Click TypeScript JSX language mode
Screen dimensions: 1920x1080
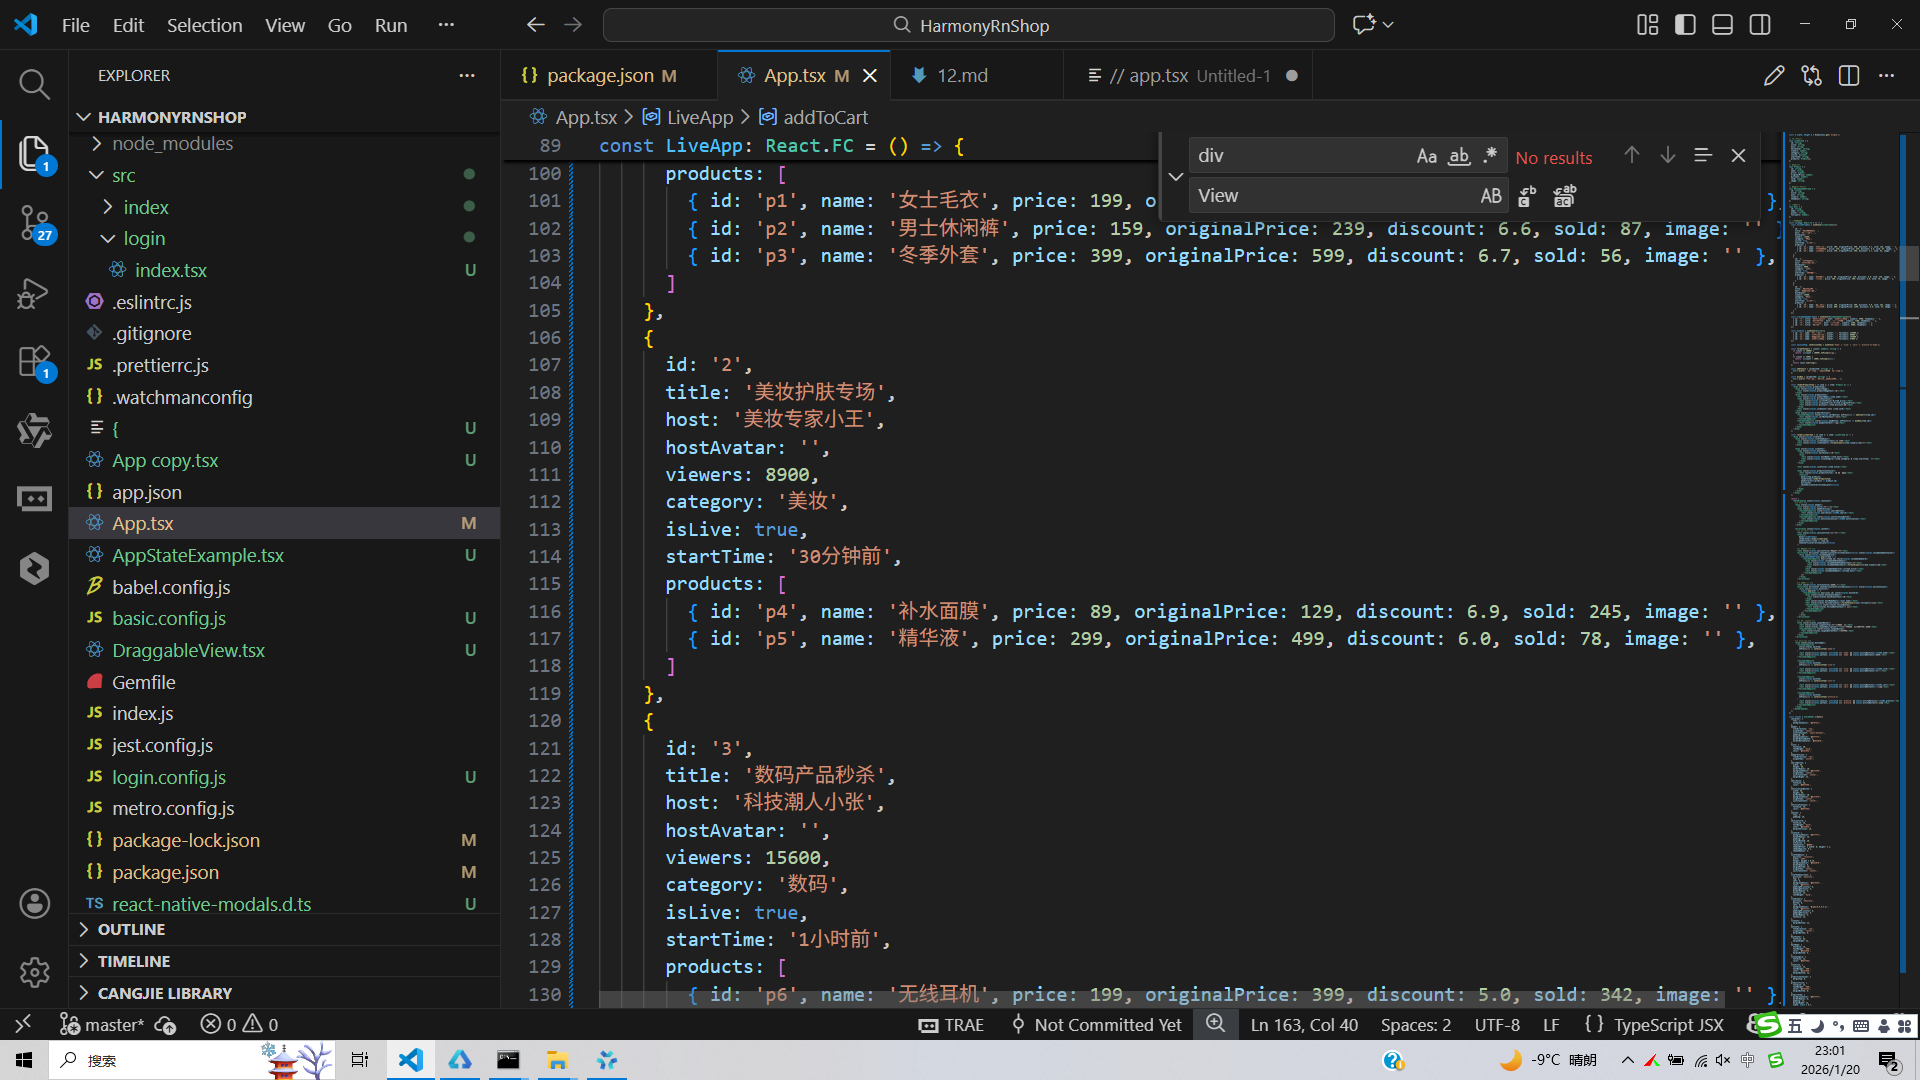[1668, 1025]
